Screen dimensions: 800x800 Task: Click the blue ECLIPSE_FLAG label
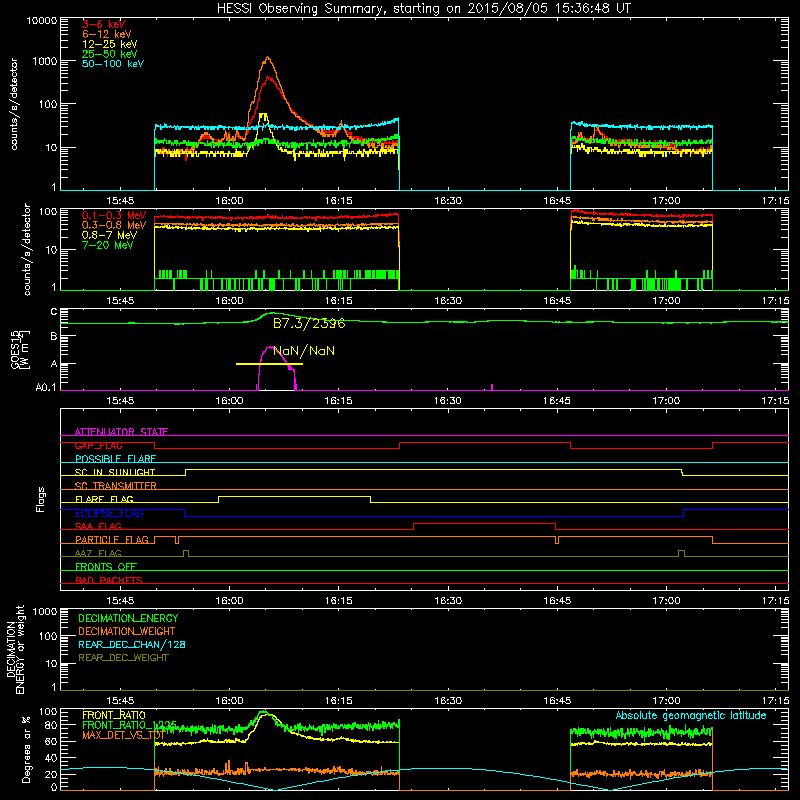109,513
